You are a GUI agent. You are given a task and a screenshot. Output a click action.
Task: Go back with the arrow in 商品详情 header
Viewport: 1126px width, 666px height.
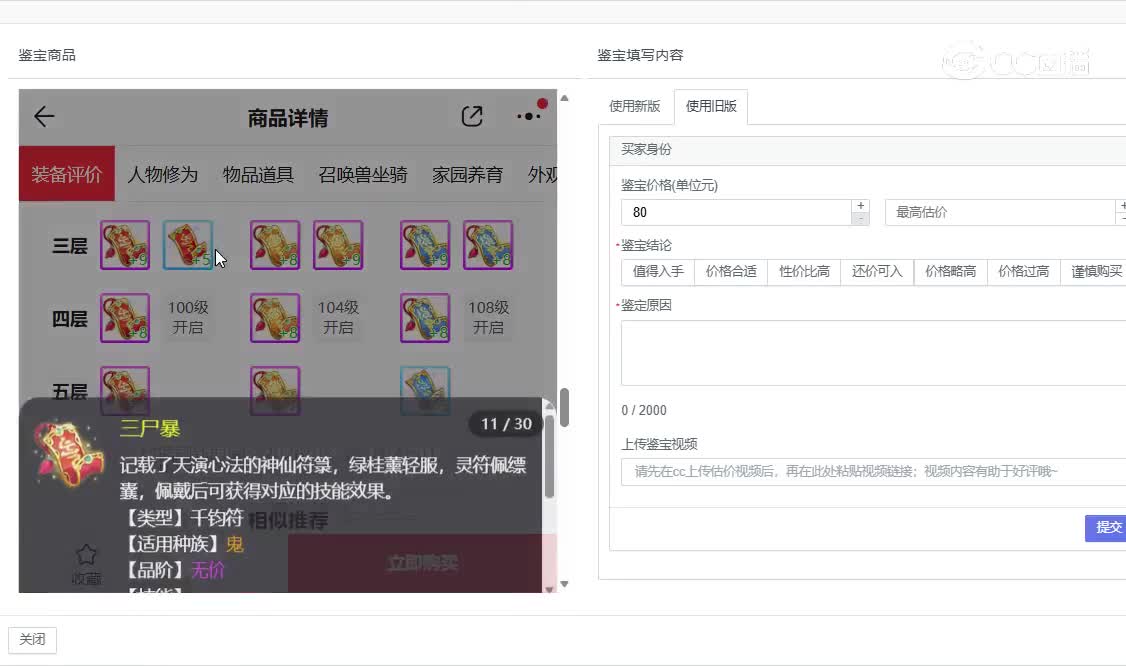pos(44,116)
